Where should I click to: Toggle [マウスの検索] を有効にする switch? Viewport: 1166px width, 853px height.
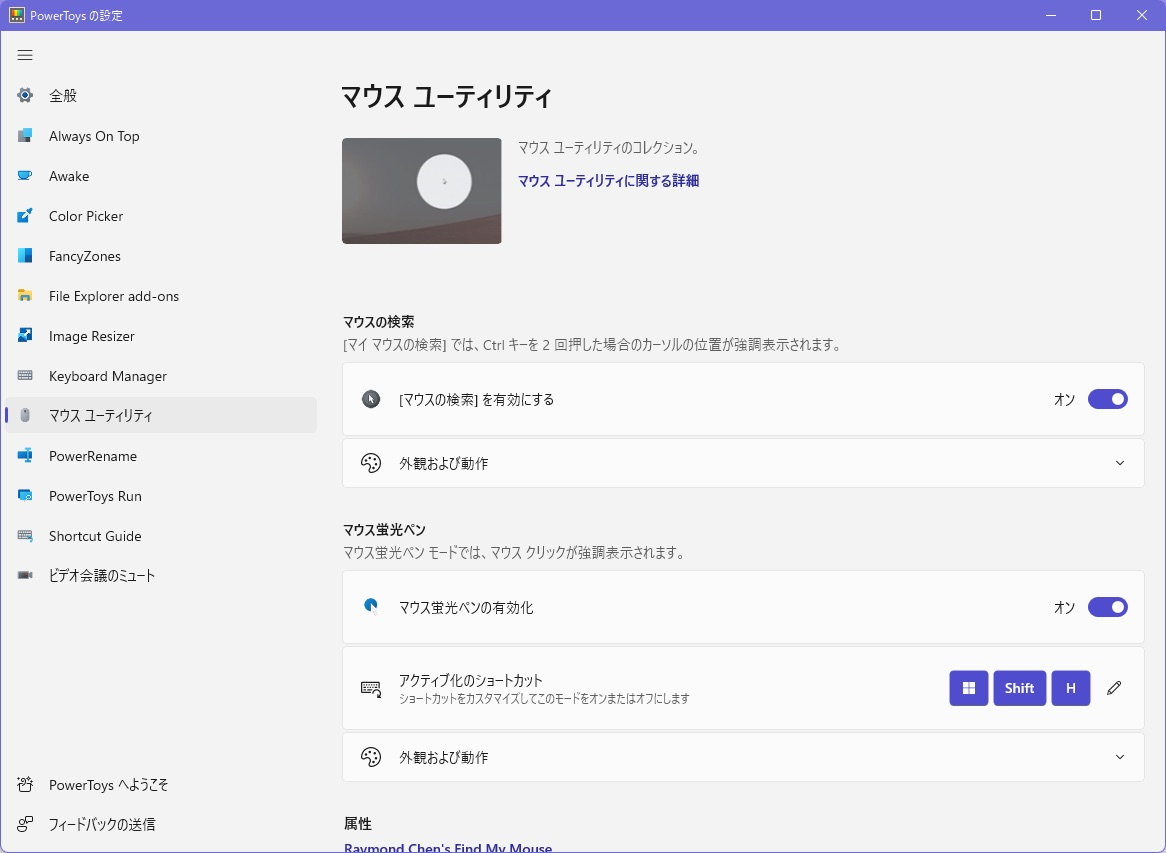point(1107,399)
